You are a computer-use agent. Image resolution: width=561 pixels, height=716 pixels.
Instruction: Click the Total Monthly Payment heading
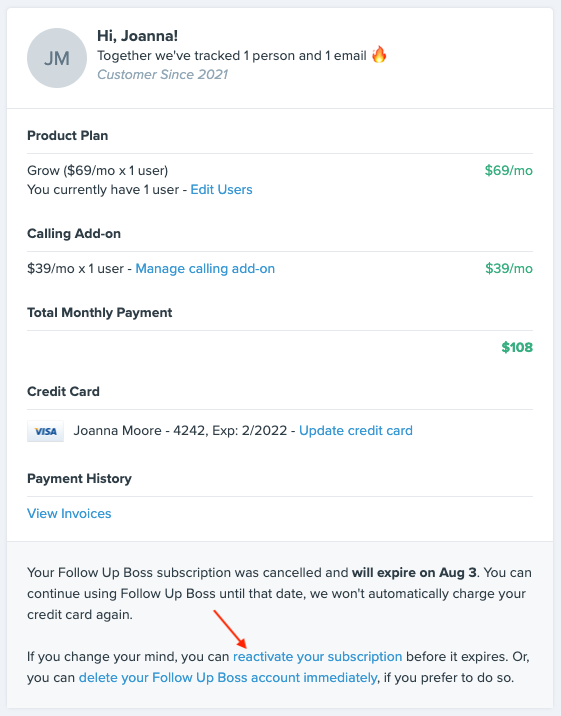coord(100,313)
